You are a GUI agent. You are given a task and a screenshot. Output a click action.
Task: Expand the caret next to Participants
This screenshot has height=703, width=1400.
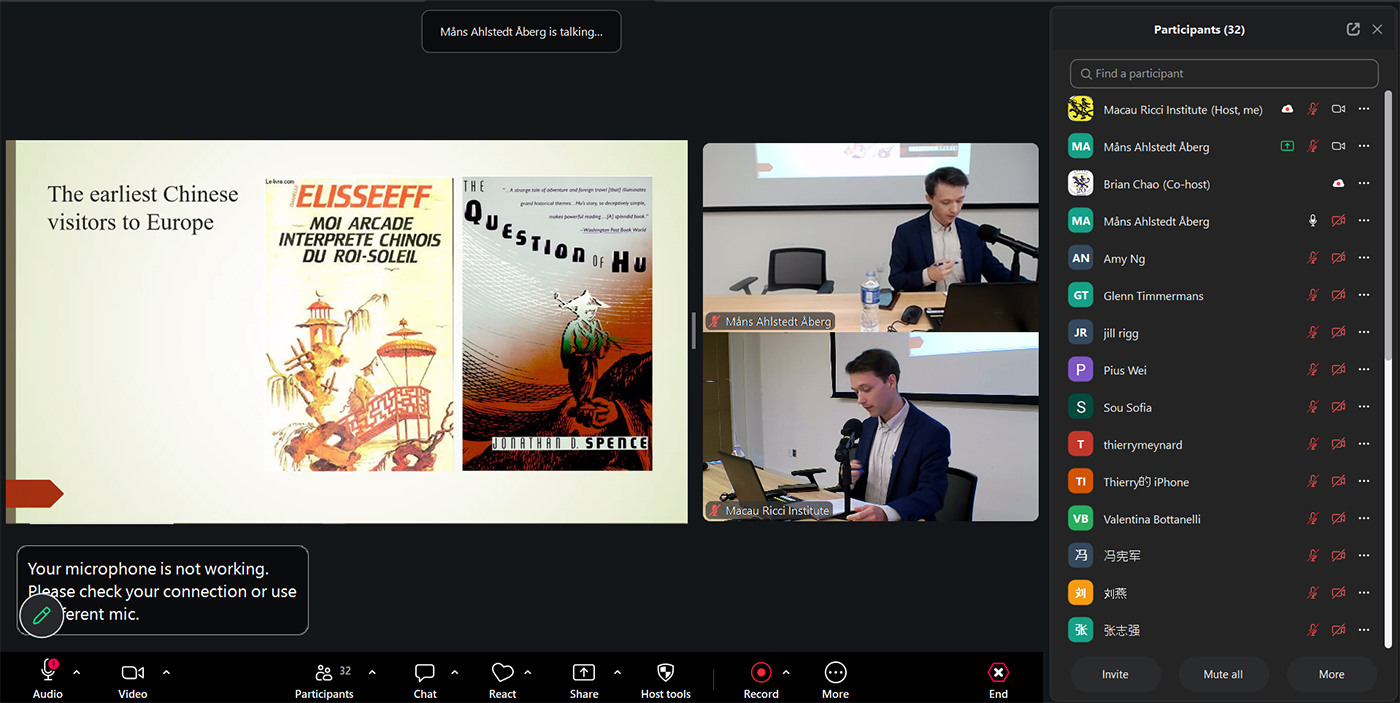tap(372, 672)
